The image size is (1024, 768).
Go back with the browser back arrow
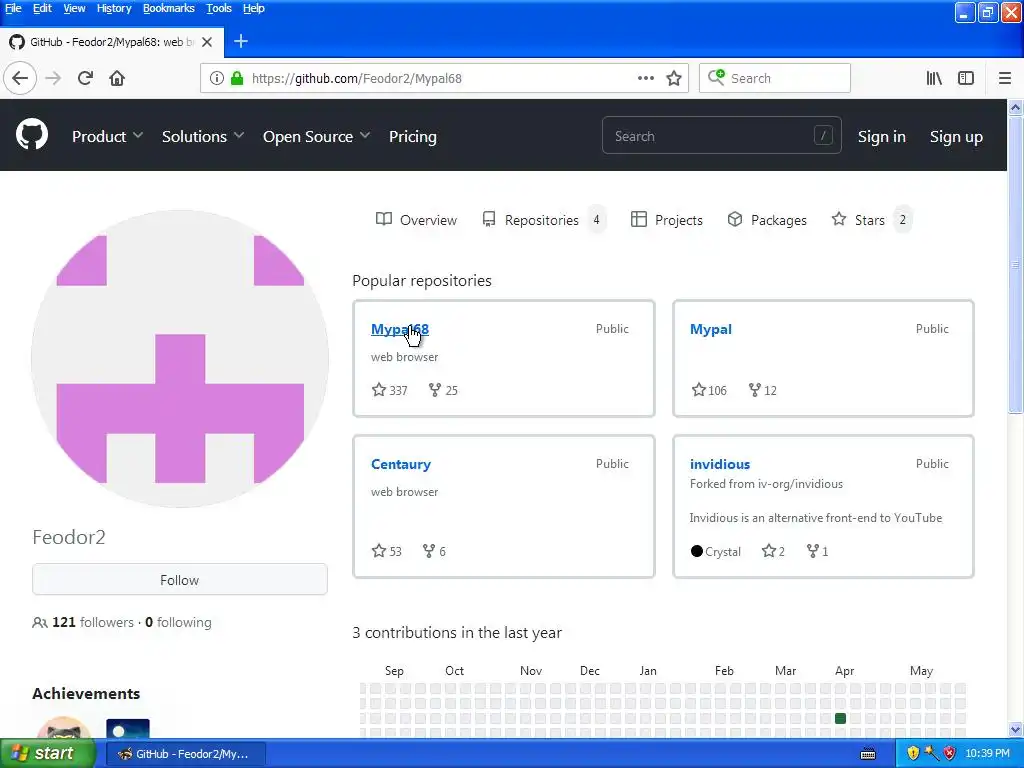click(20, 78)
